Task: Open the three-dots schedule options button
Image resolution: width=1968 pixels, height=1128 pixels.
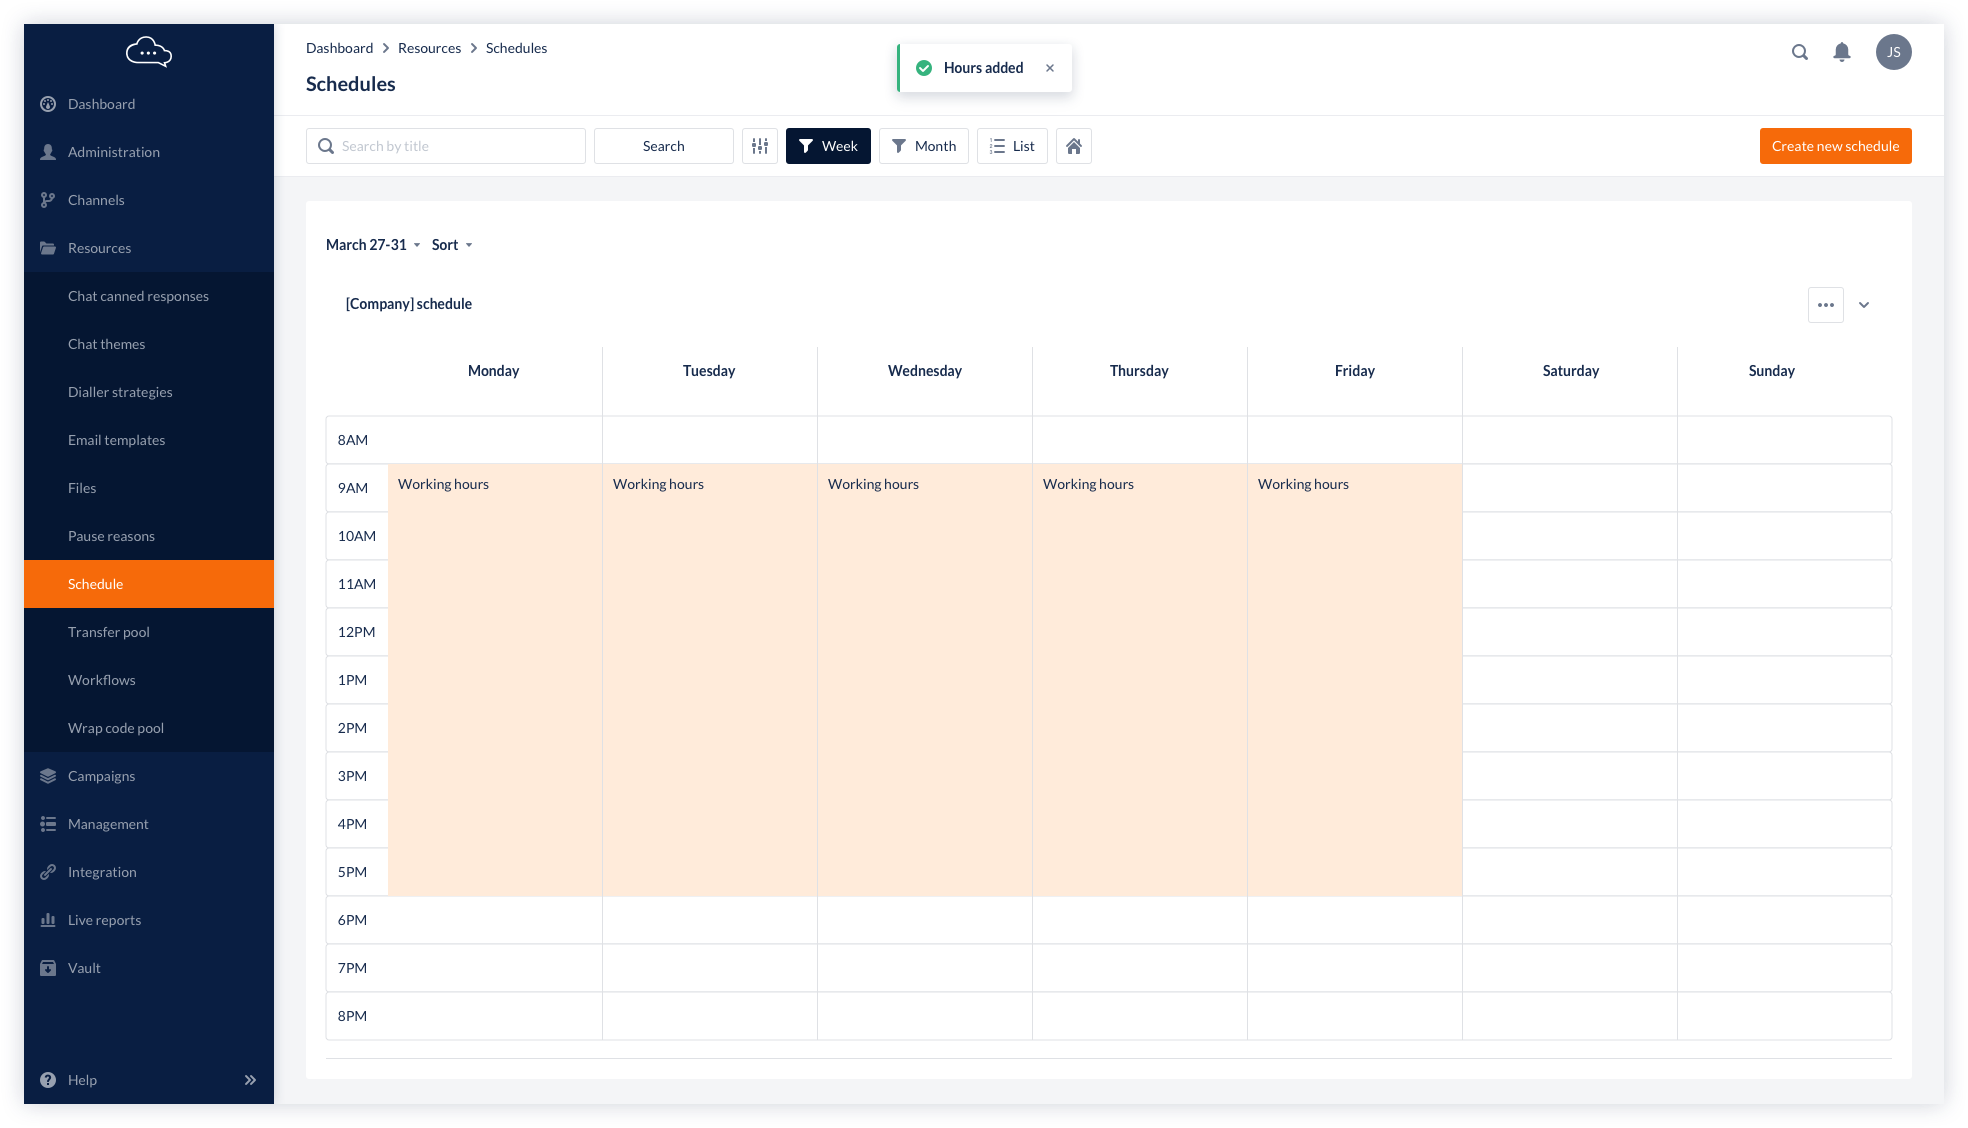Action: click(1825, 305)
